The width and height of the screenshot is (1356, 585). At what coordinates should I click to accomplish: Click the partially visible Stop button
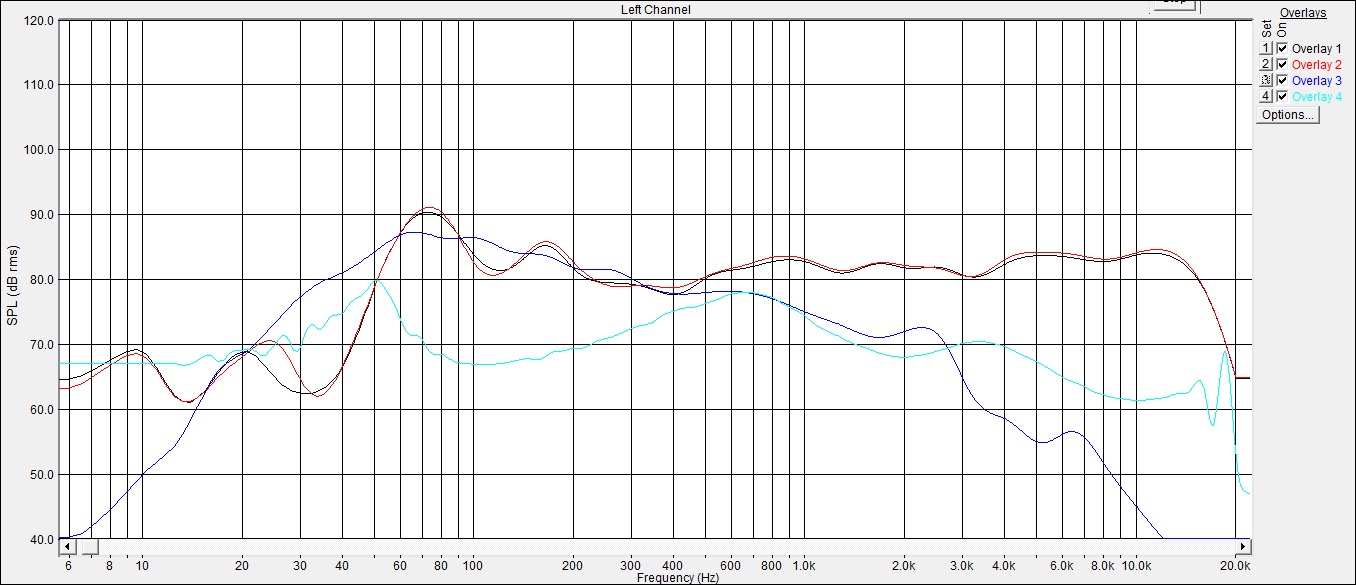coord(1174,4)
